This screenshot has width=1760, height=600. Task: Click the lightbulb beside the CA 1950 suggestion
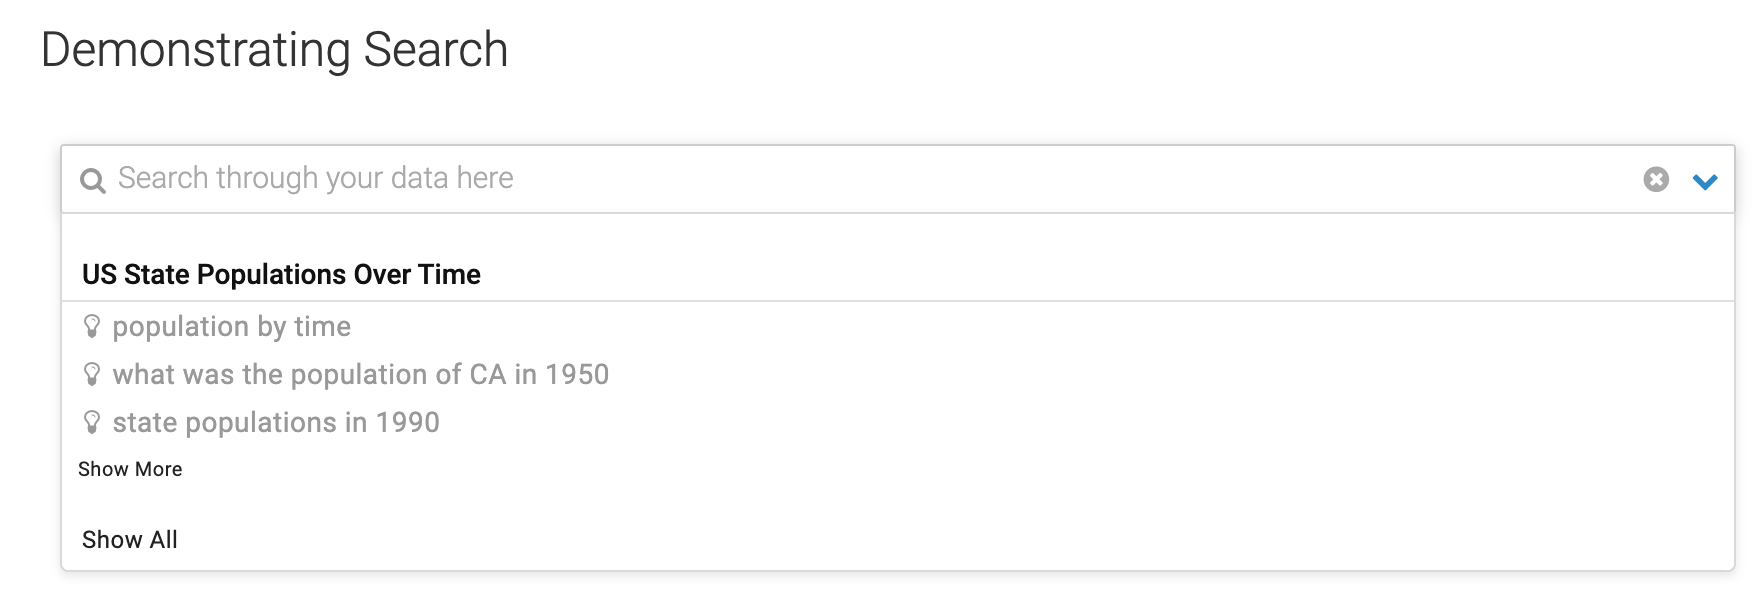pos(92,374)
